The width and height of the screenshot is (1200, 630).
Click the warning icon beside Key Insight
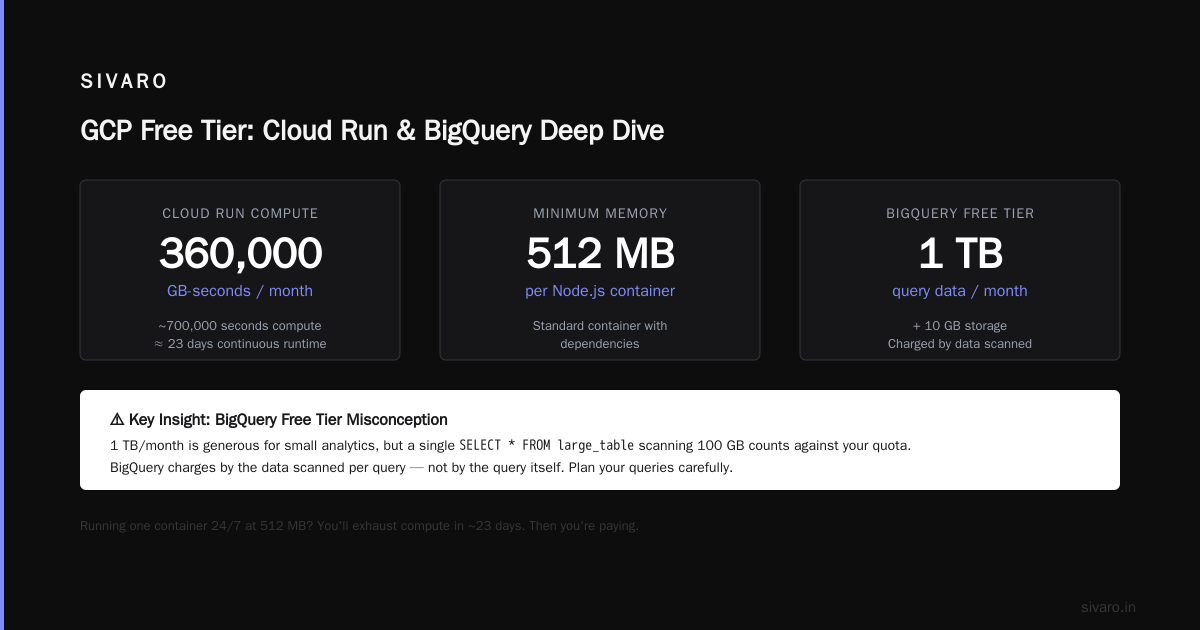pyautogui.click(x=117, y=420)
